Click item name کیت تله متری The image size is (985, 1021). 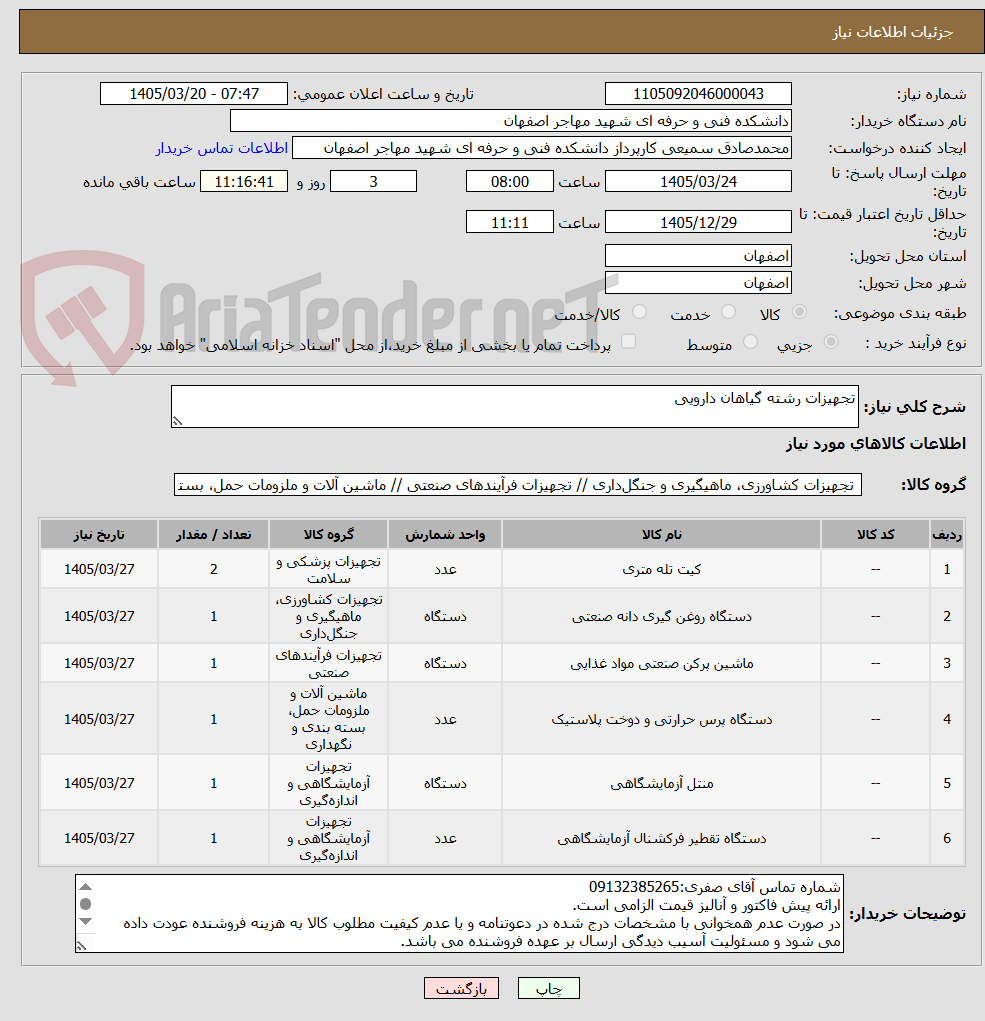pyautogui.click(x=661, y=569)
